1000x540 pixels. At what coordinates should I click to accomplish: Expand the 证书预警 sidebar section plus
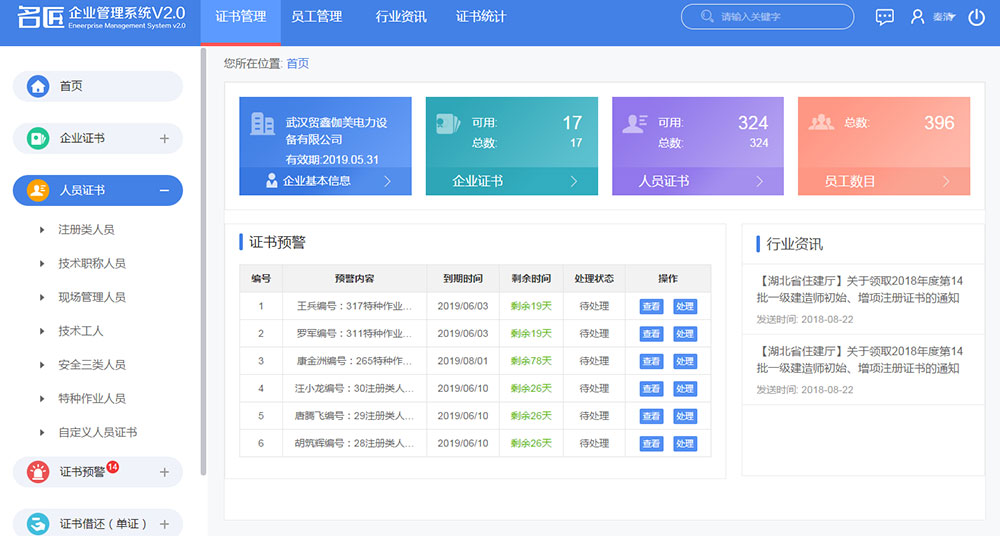coord(164,472)
